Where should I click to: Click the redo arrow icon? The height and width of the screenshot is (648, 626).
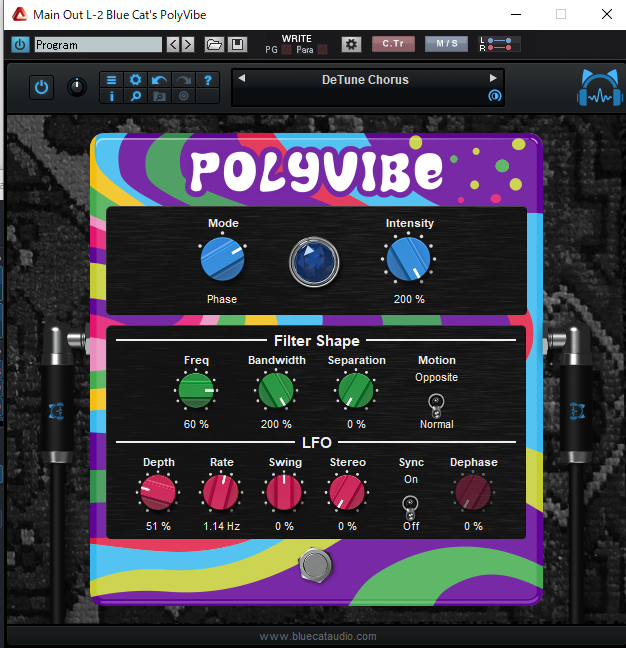pos(183,79)
